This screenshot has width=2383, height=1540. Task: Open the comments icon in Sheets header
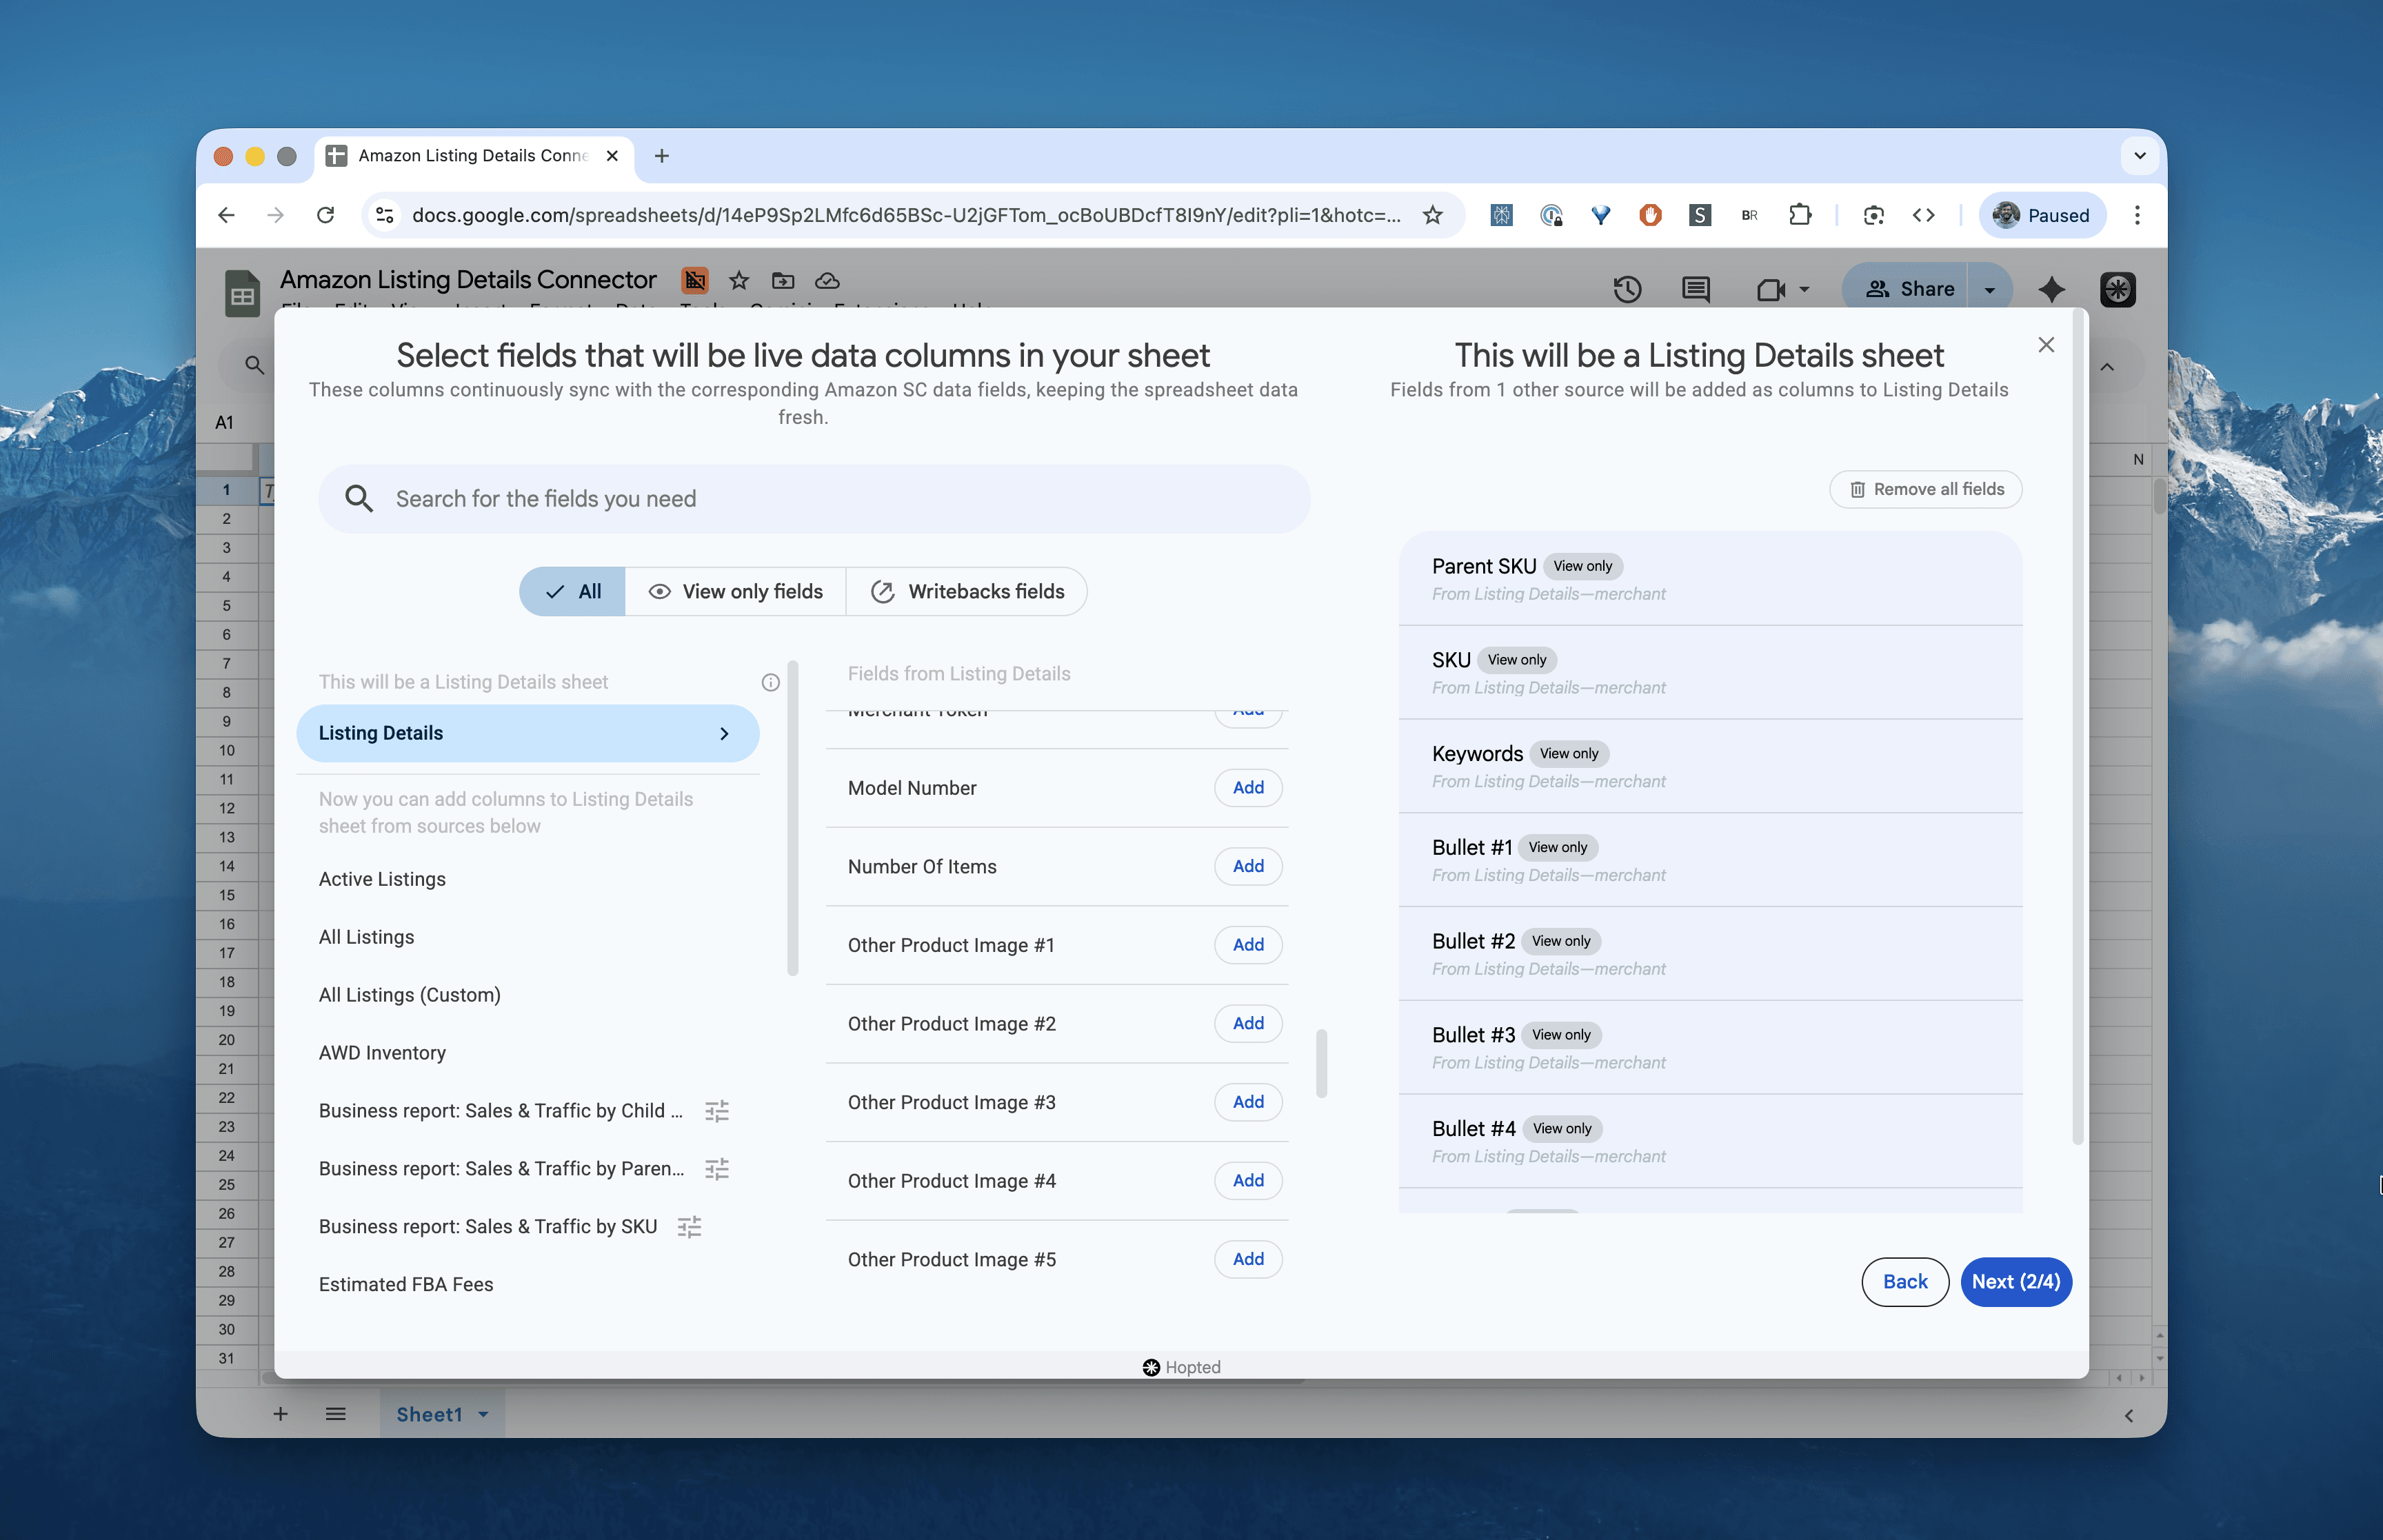click(1695, 289)
